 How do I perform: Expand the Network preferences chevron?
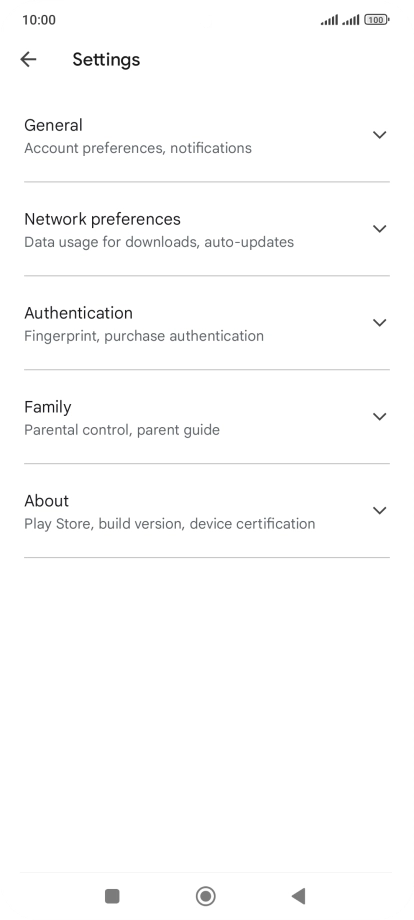point(379,229)
